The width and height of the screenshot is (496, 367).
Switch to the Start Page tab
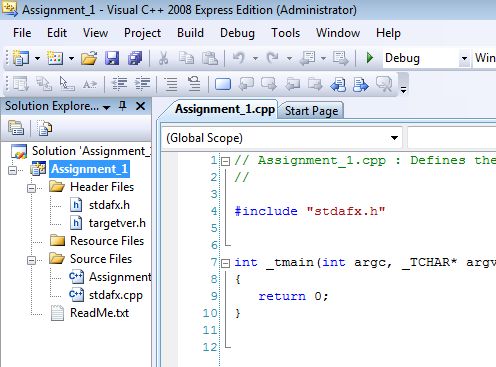(x=311, y=111)
